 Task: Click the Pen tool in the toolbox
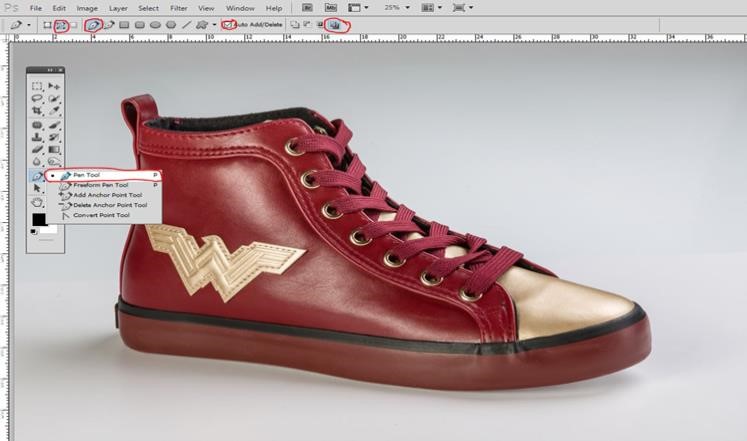[37, 176]
